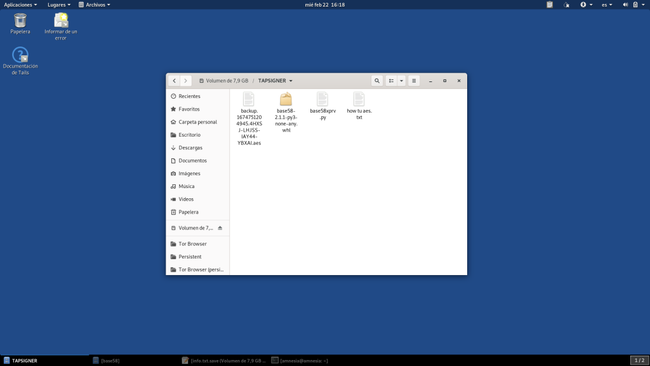Switch to the amnesia terminal window in taskbar
The height and width of the screenshot is (366, 650).
point(300,361)
